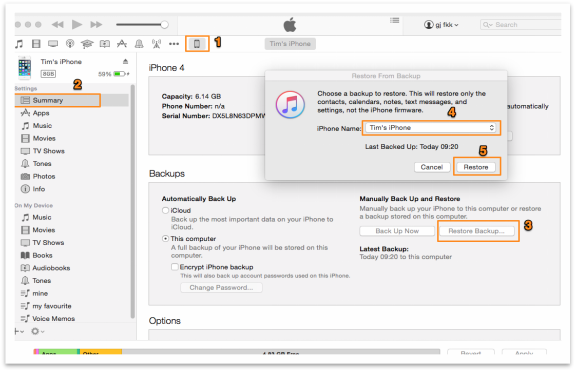Confirm Restore in the dialog
Image resolution: width=575 pixels, height=371 pixels.
point(476,167)
